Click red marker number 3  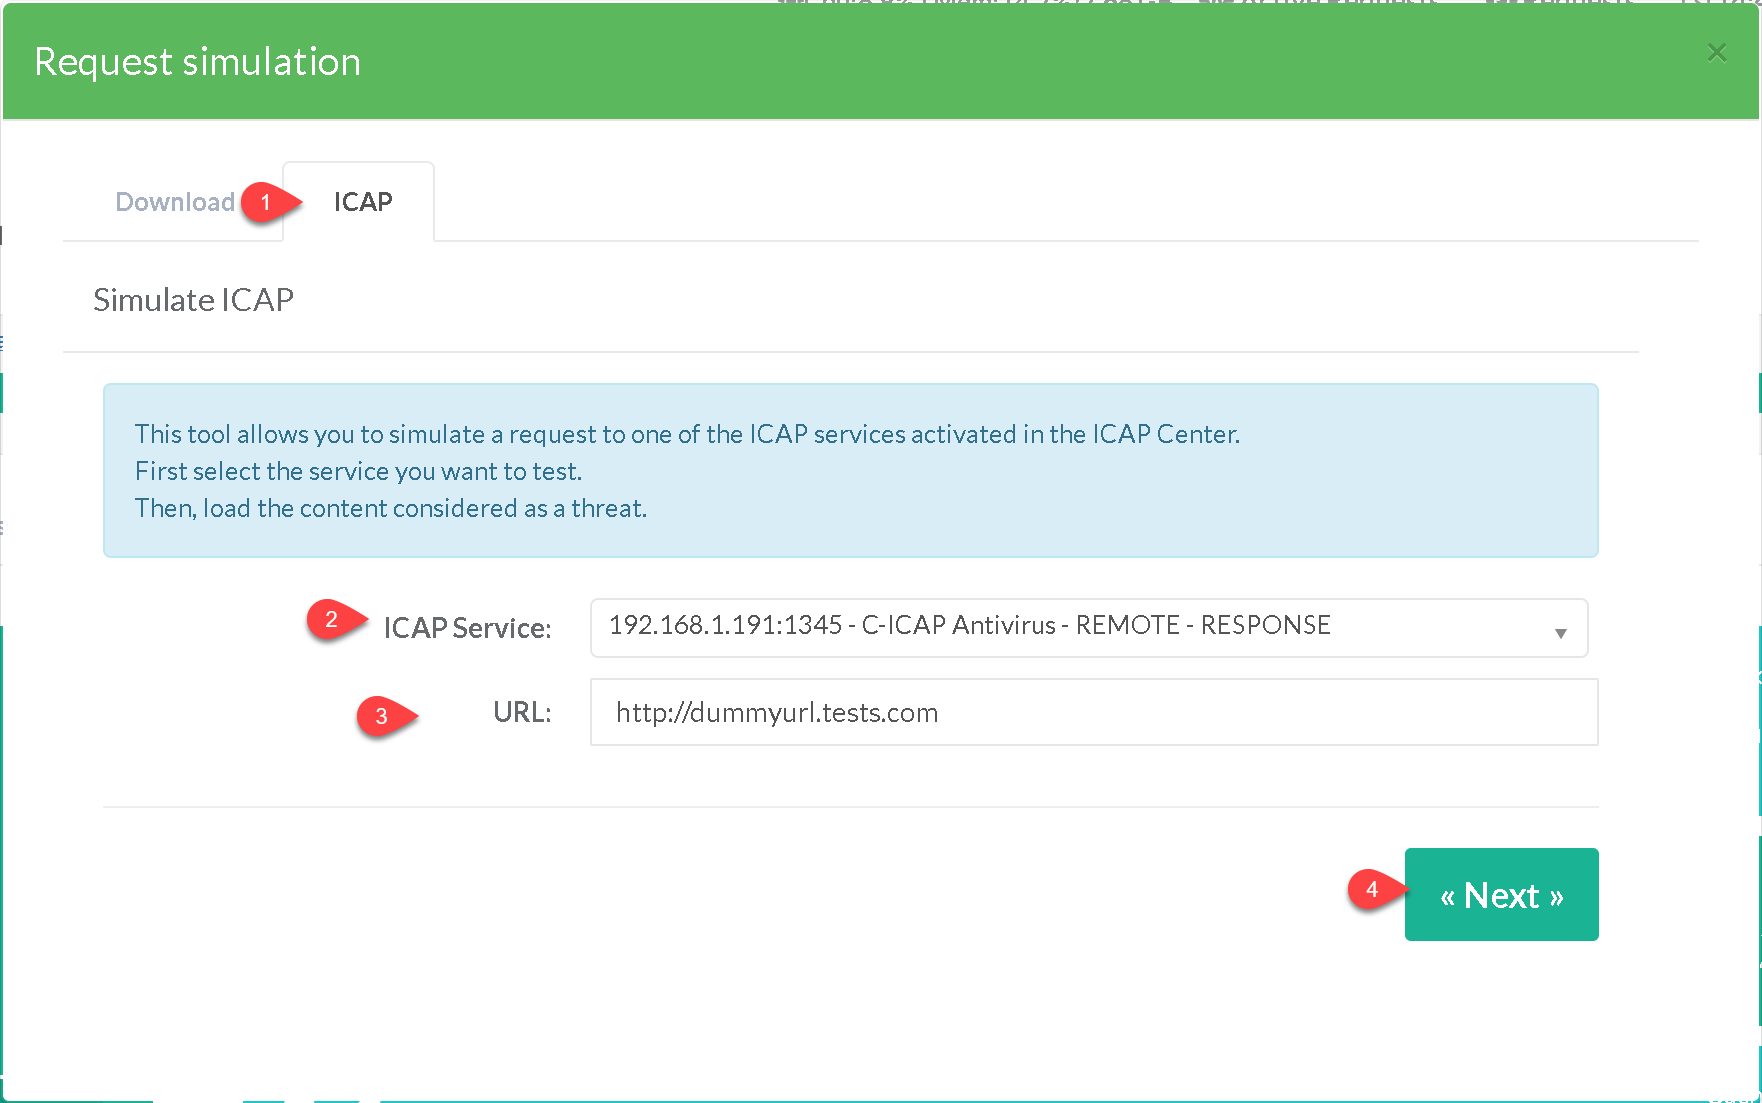(382, 716)
